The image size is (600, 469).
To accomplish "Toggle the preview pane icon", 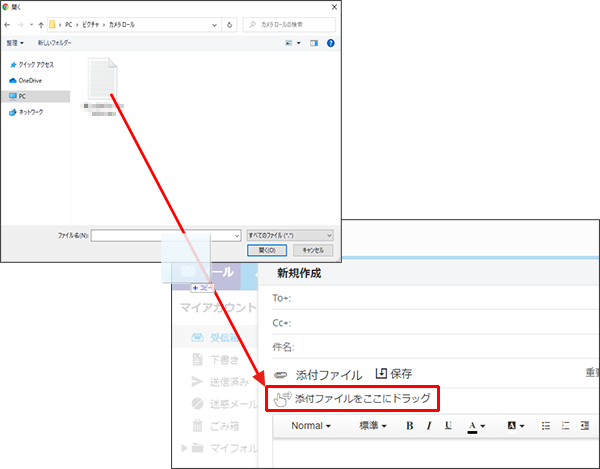I will [x=313, y=43].
